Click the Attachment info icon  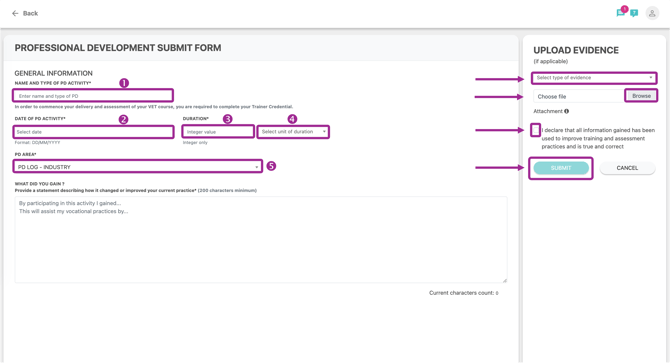[566, 111]
